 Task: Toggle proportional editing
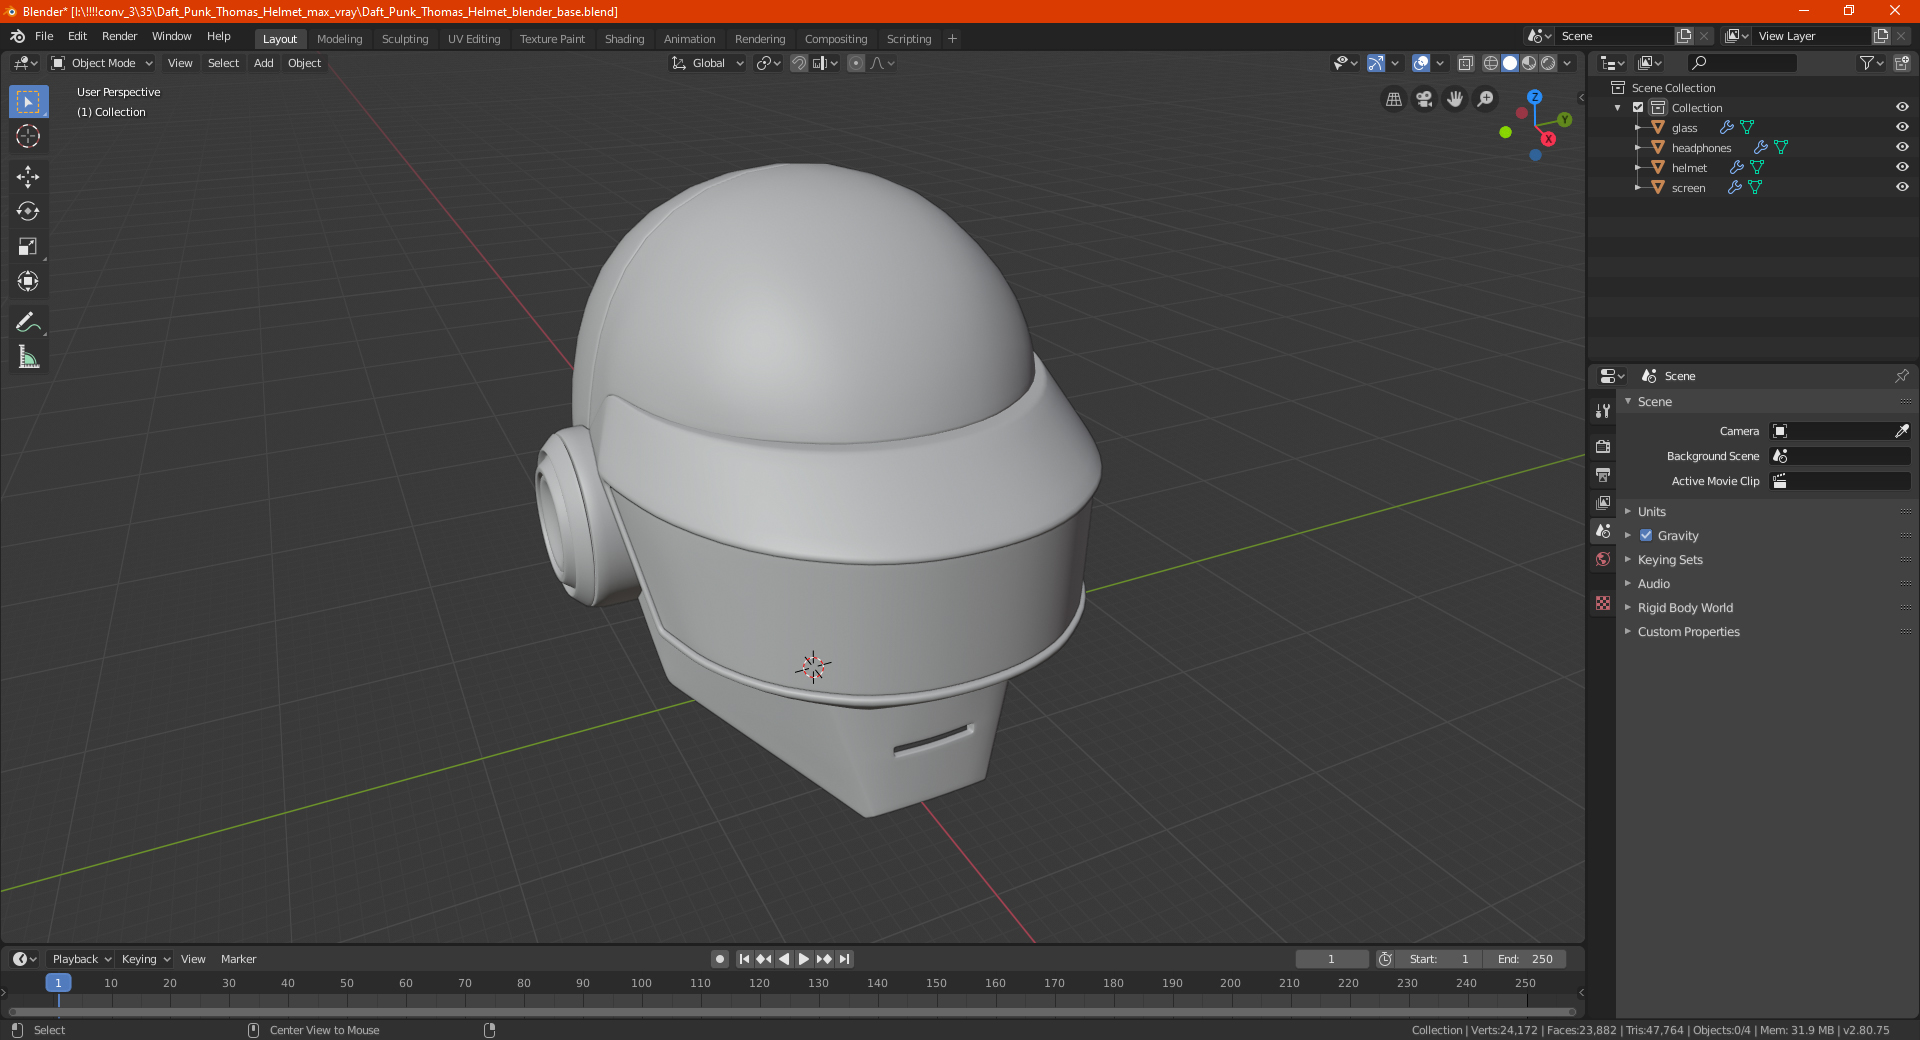tap(856, 63)
